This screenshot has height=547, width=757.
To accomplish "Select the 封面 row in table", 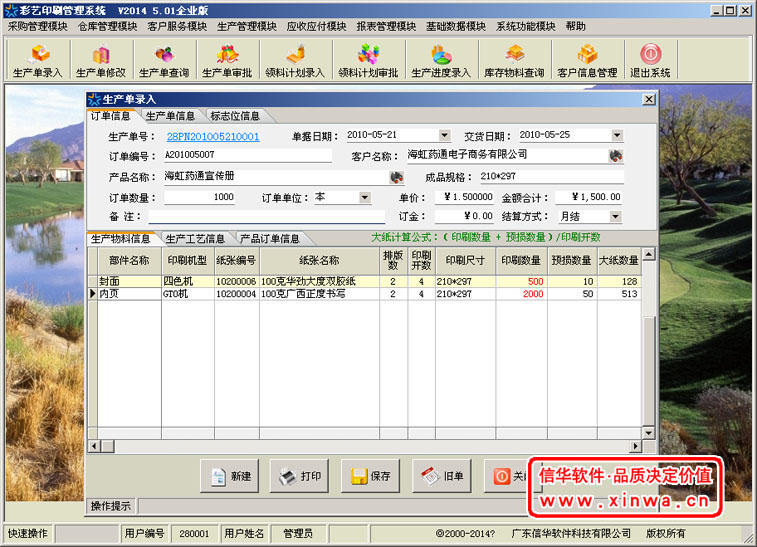I will point(364,281).
